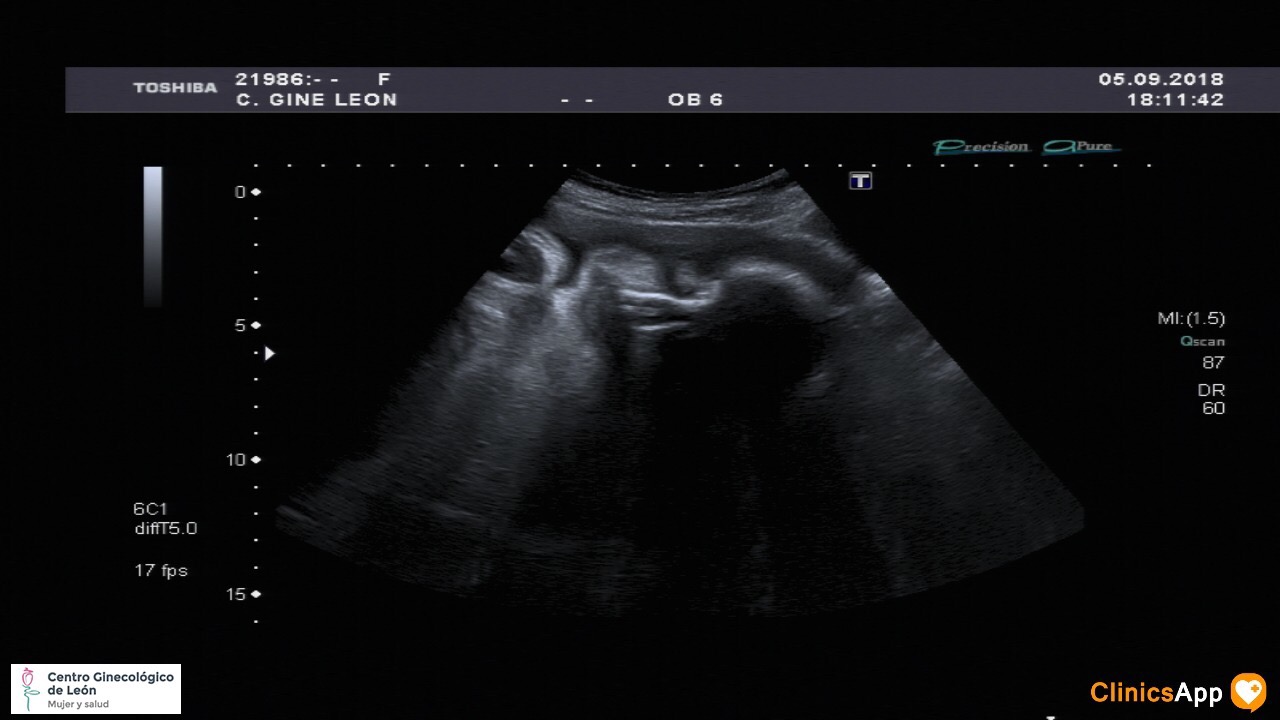Click the DR 60 dynamic range value

tap(1211, 399)
